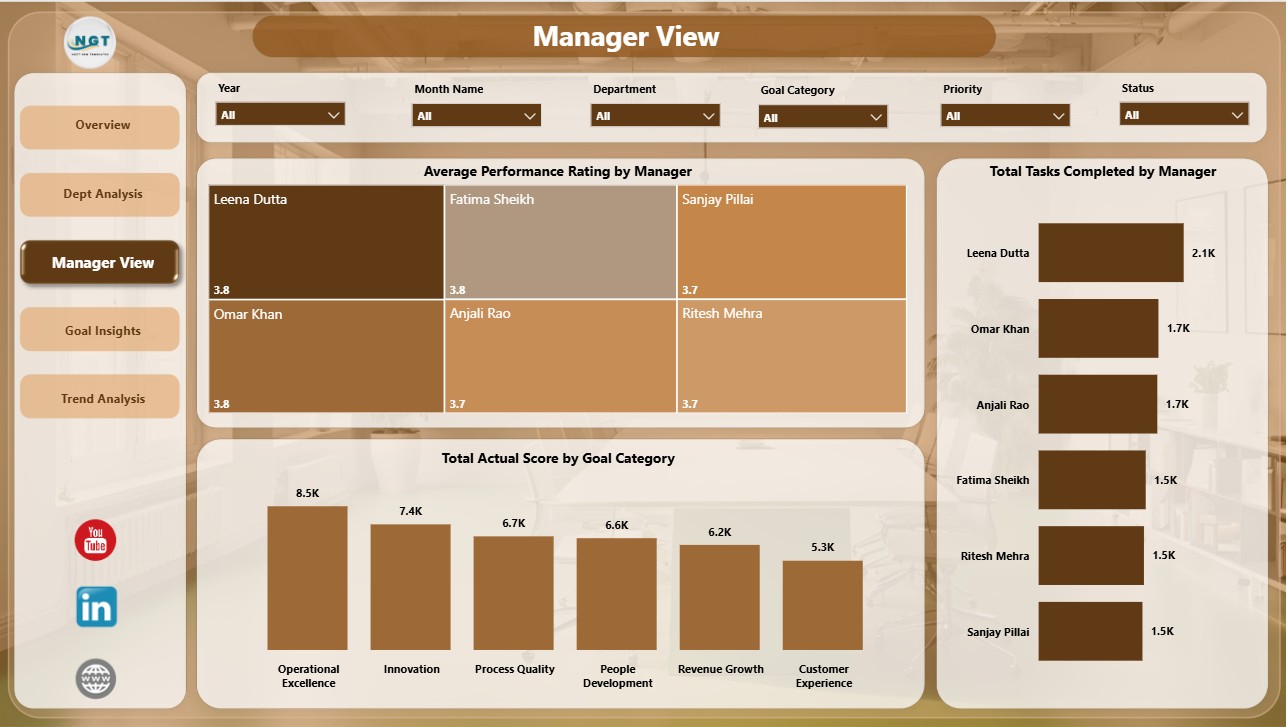Viewport: 1286px width, 727px height.
Task: Click the Operational Excellence axis label
Action: click(309, 676)
